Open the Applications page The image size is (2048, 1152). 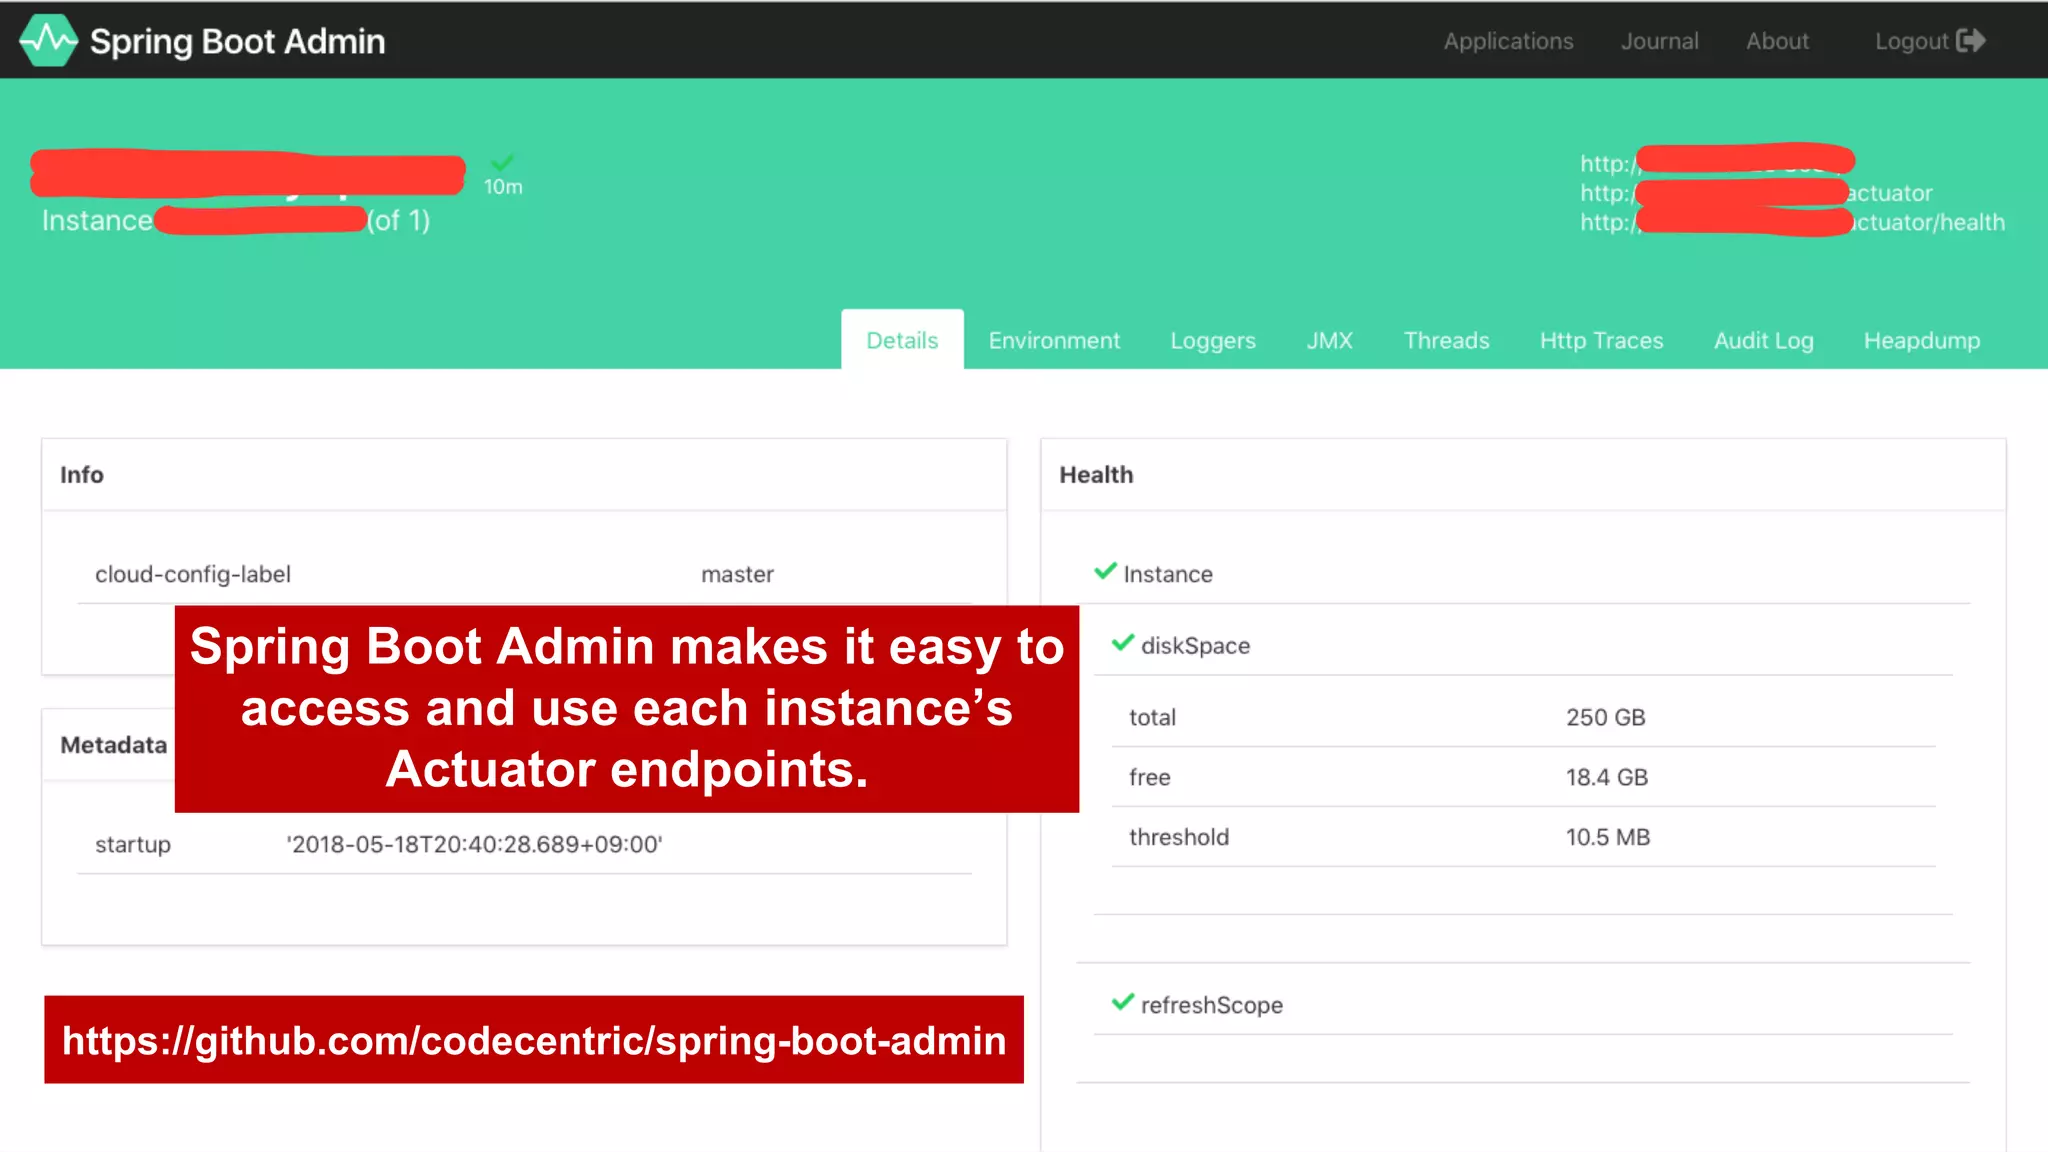point(1508,41)
